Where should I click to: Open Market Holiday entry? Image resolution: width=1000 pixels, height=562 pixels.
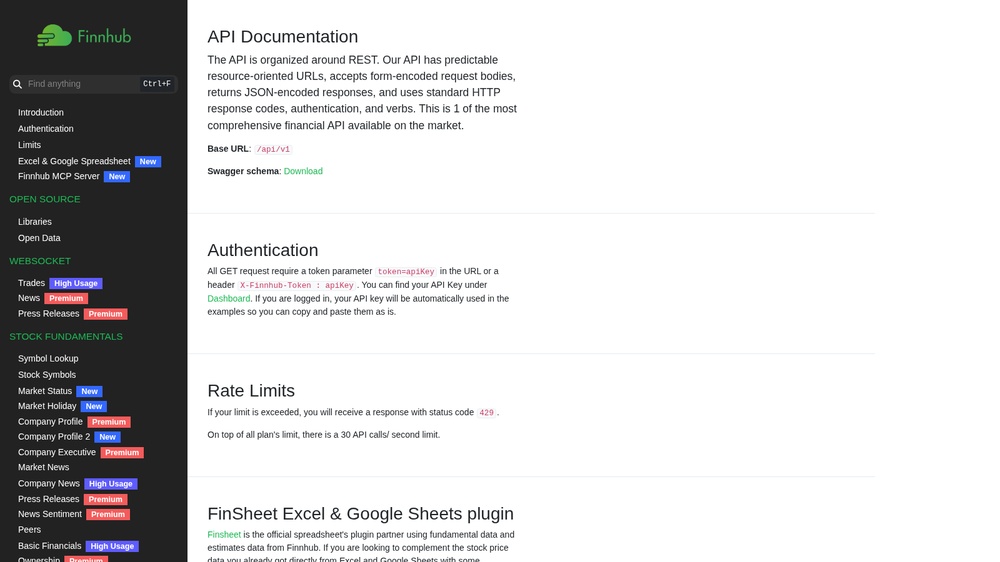point(47,406)
